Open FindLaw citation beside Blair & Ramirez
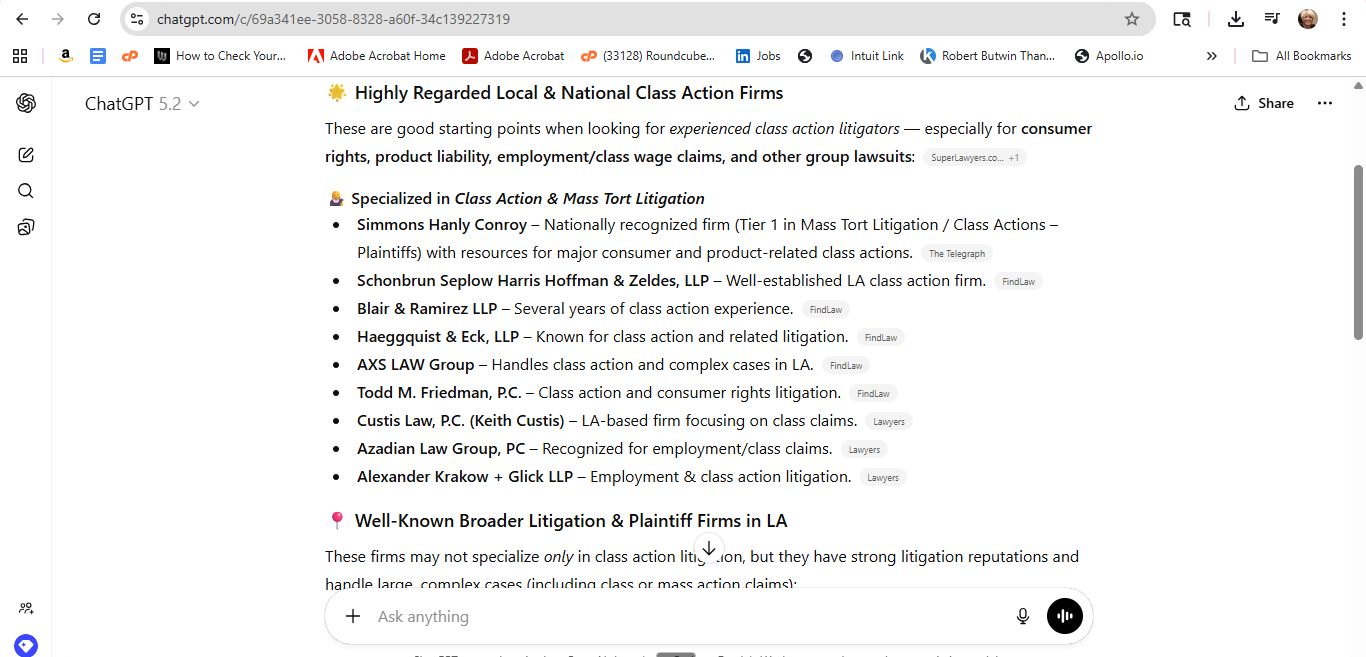This screenshot has height=657, width=1366. (x=826, y=310)
